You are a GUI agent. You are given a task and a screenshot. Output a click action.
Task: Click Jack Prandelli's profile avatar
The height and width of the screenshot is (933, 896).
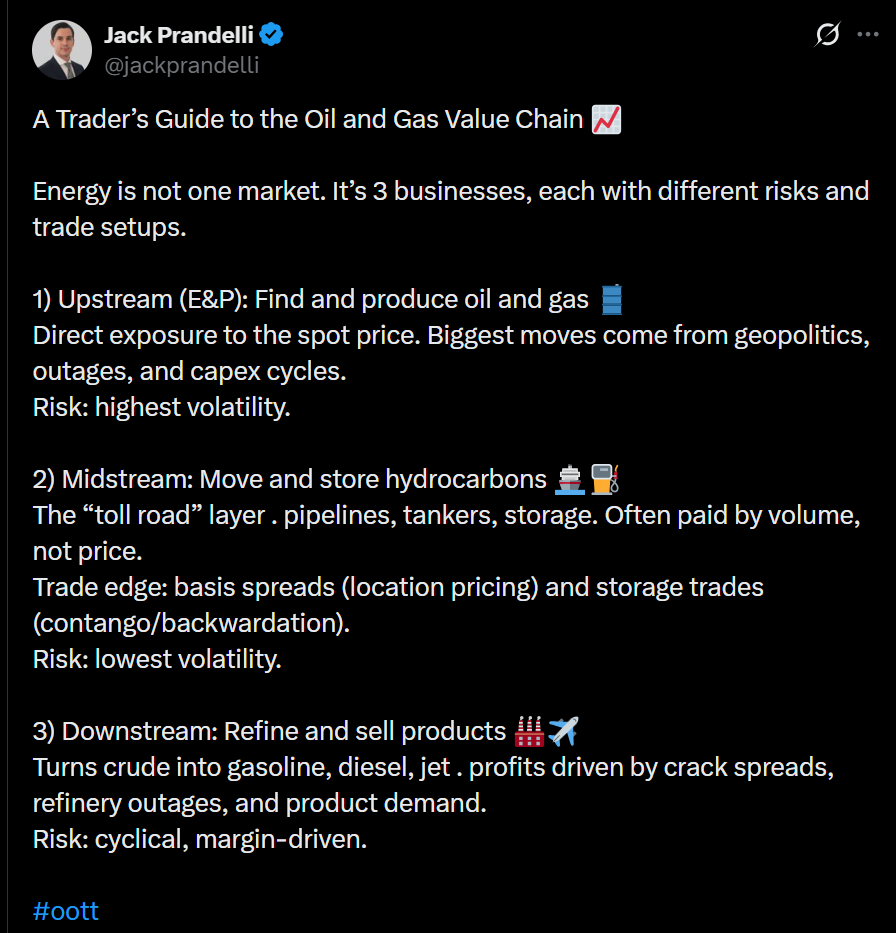[62, 49]
